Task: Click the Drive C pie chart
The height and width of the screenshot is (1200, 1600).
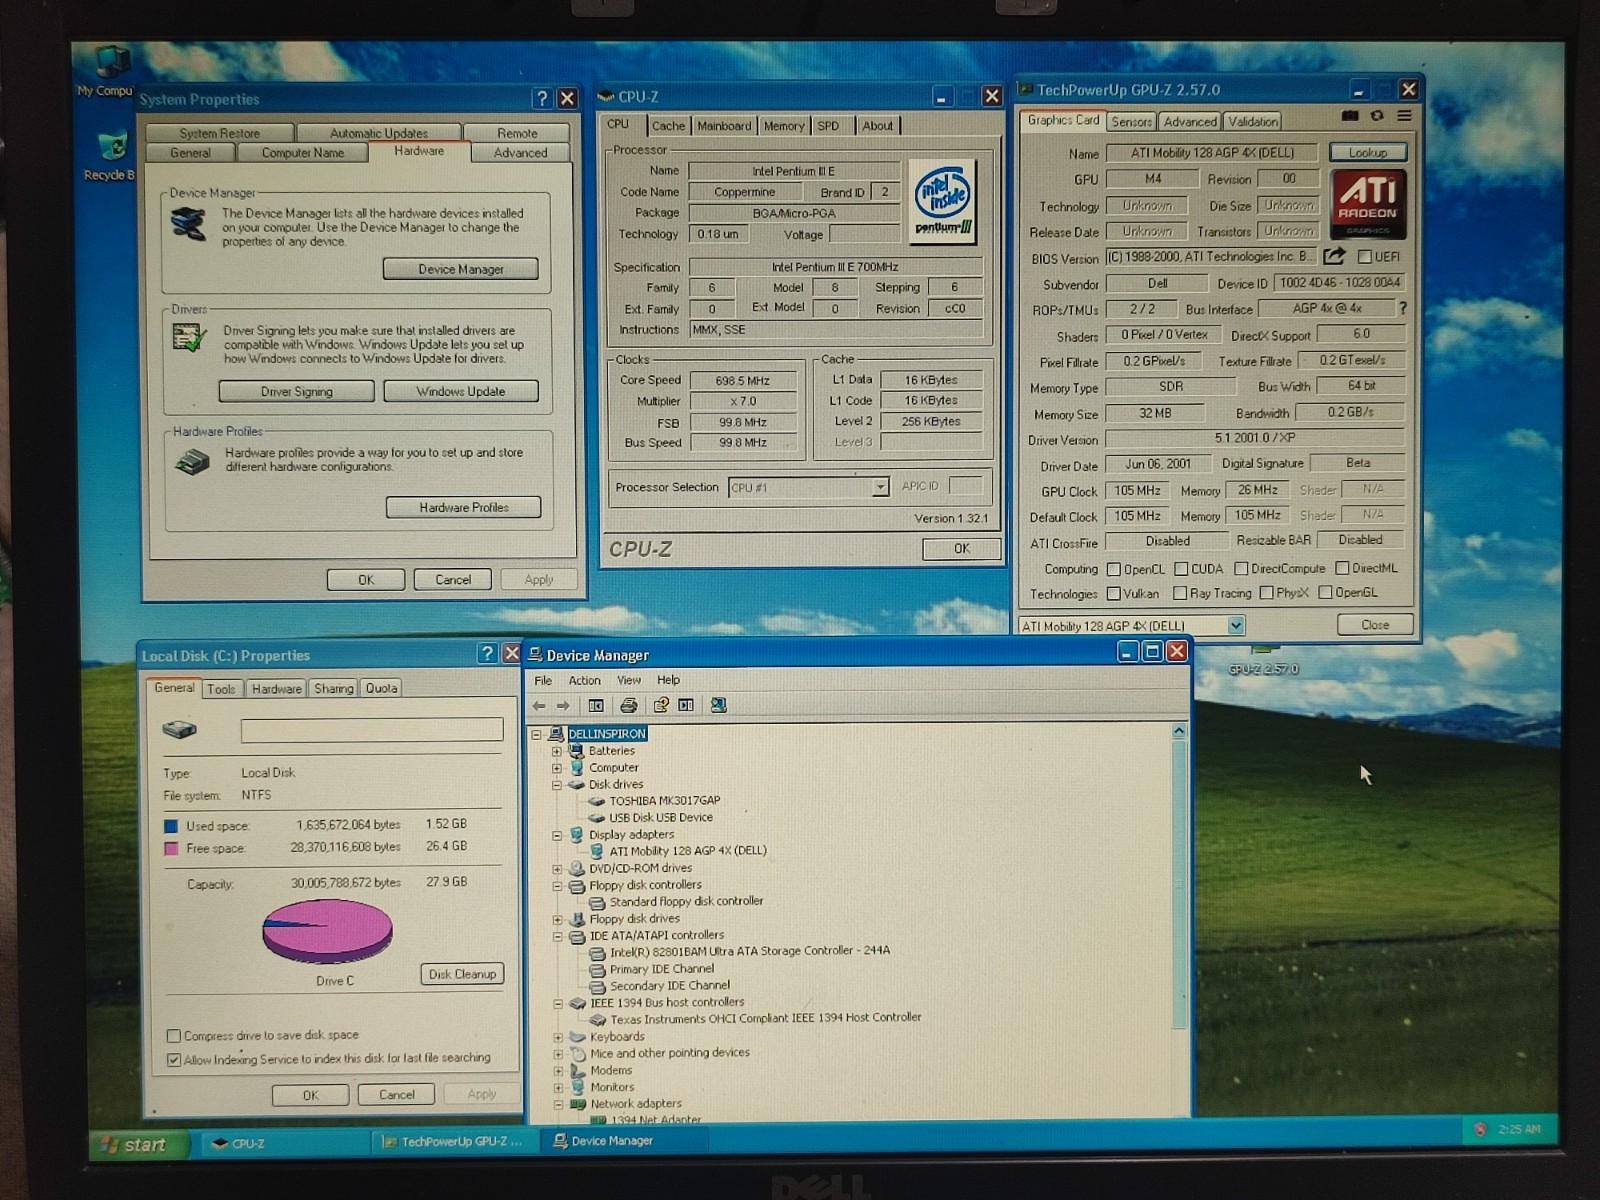Action: tap(327, 931)
